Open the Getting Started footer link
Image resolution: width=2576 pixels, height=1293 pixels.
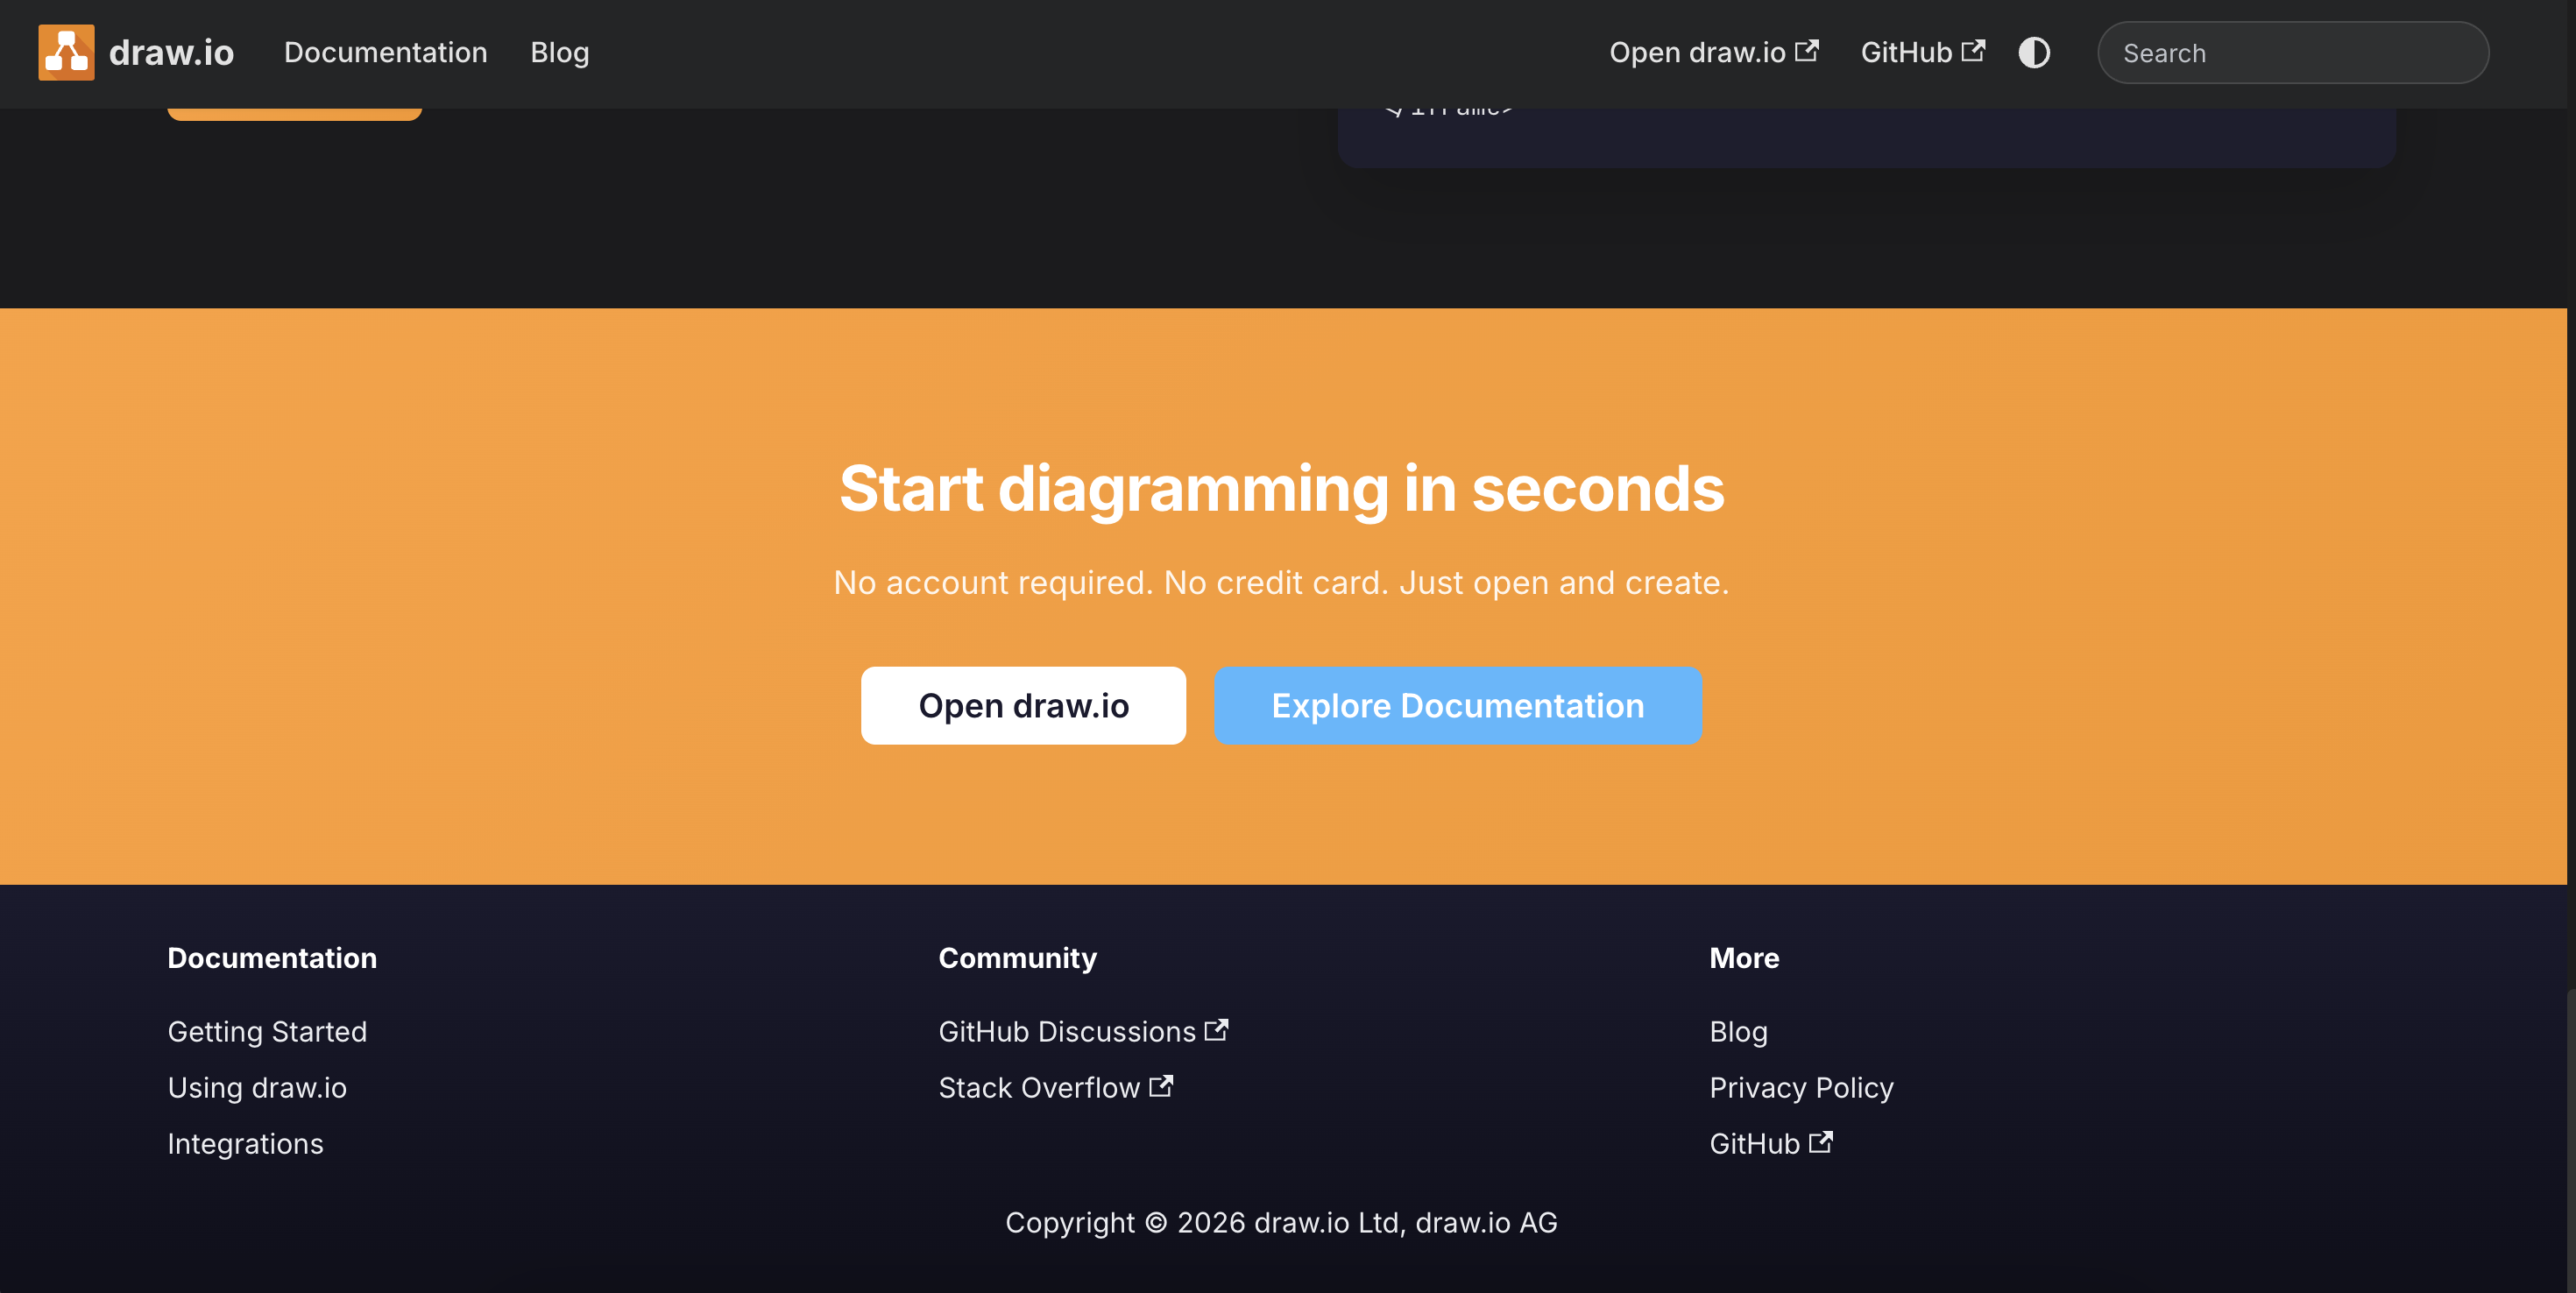[267, 1031]
